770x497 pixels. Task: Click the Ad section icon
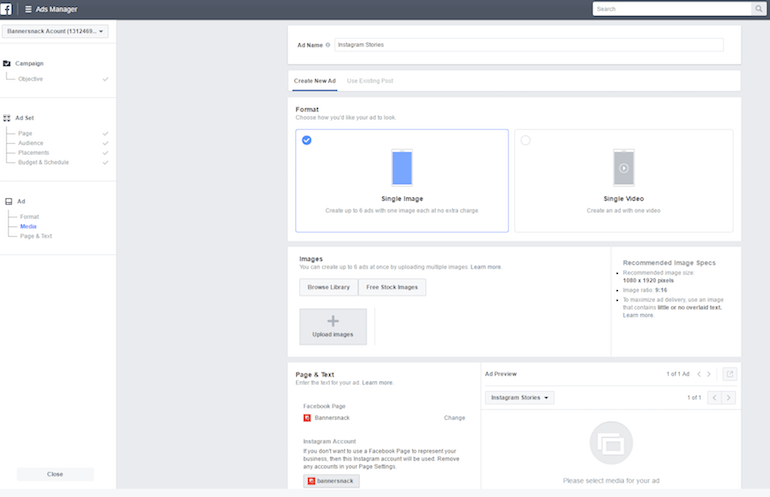point(8,201)
